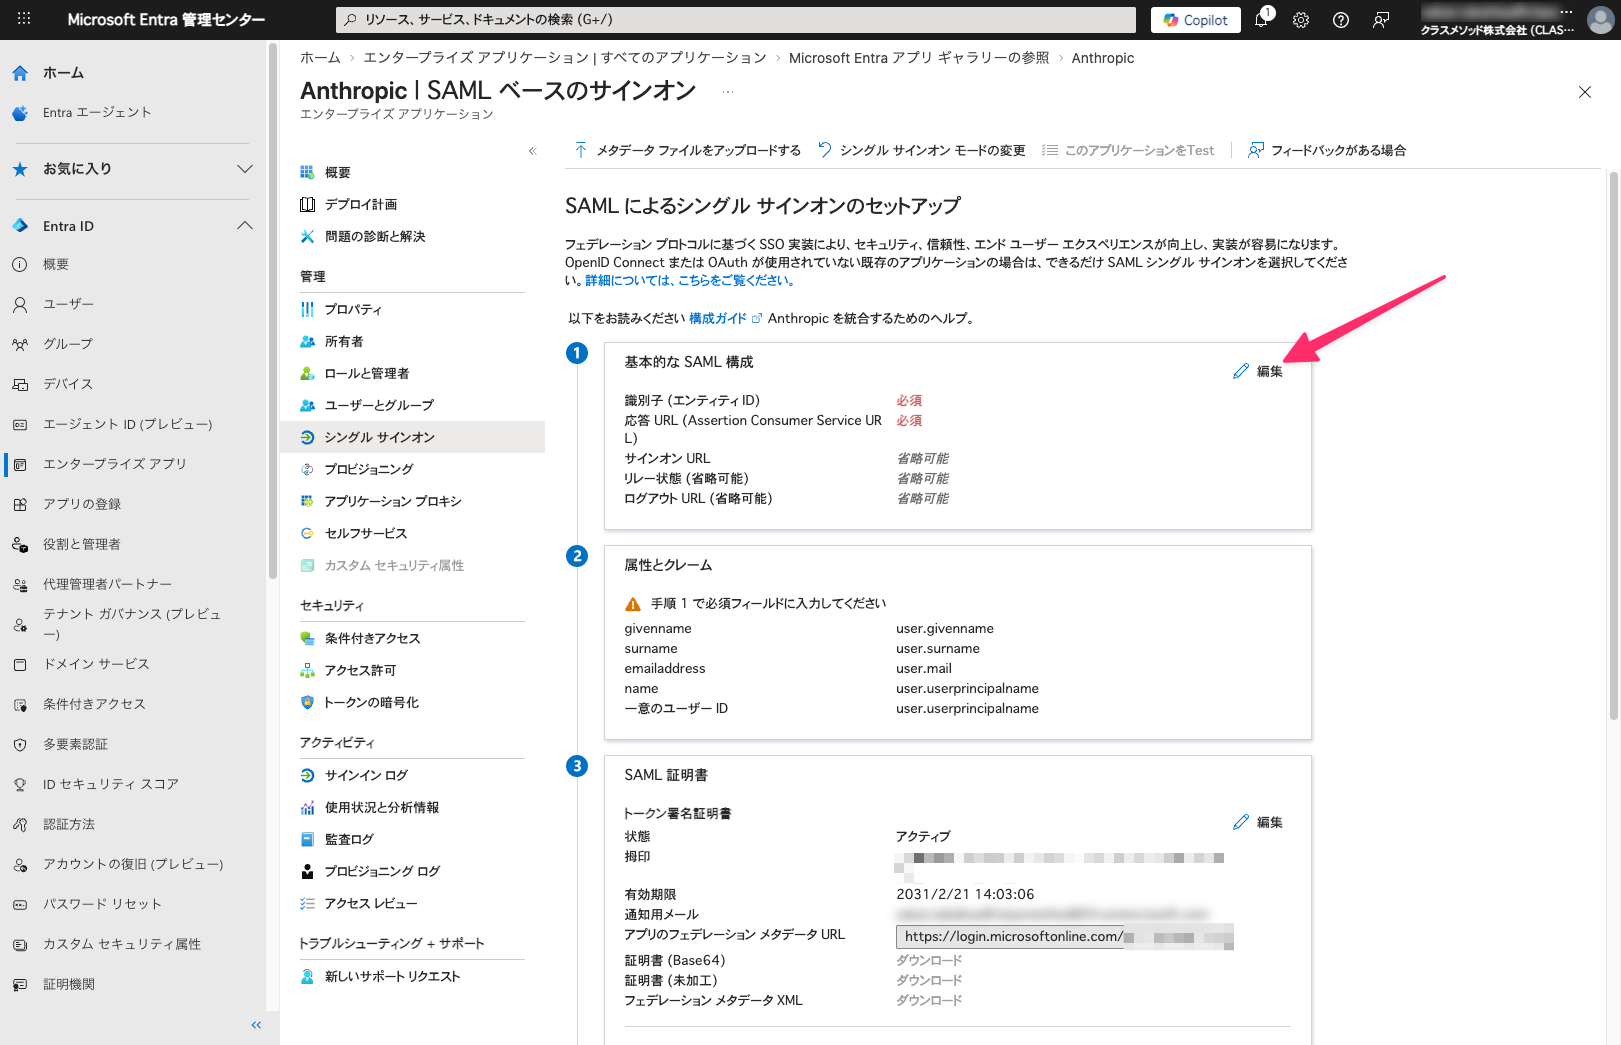1621x1045 pixels.
Task: Collapse the Entra ID section chevron
Action: [244, 226]
